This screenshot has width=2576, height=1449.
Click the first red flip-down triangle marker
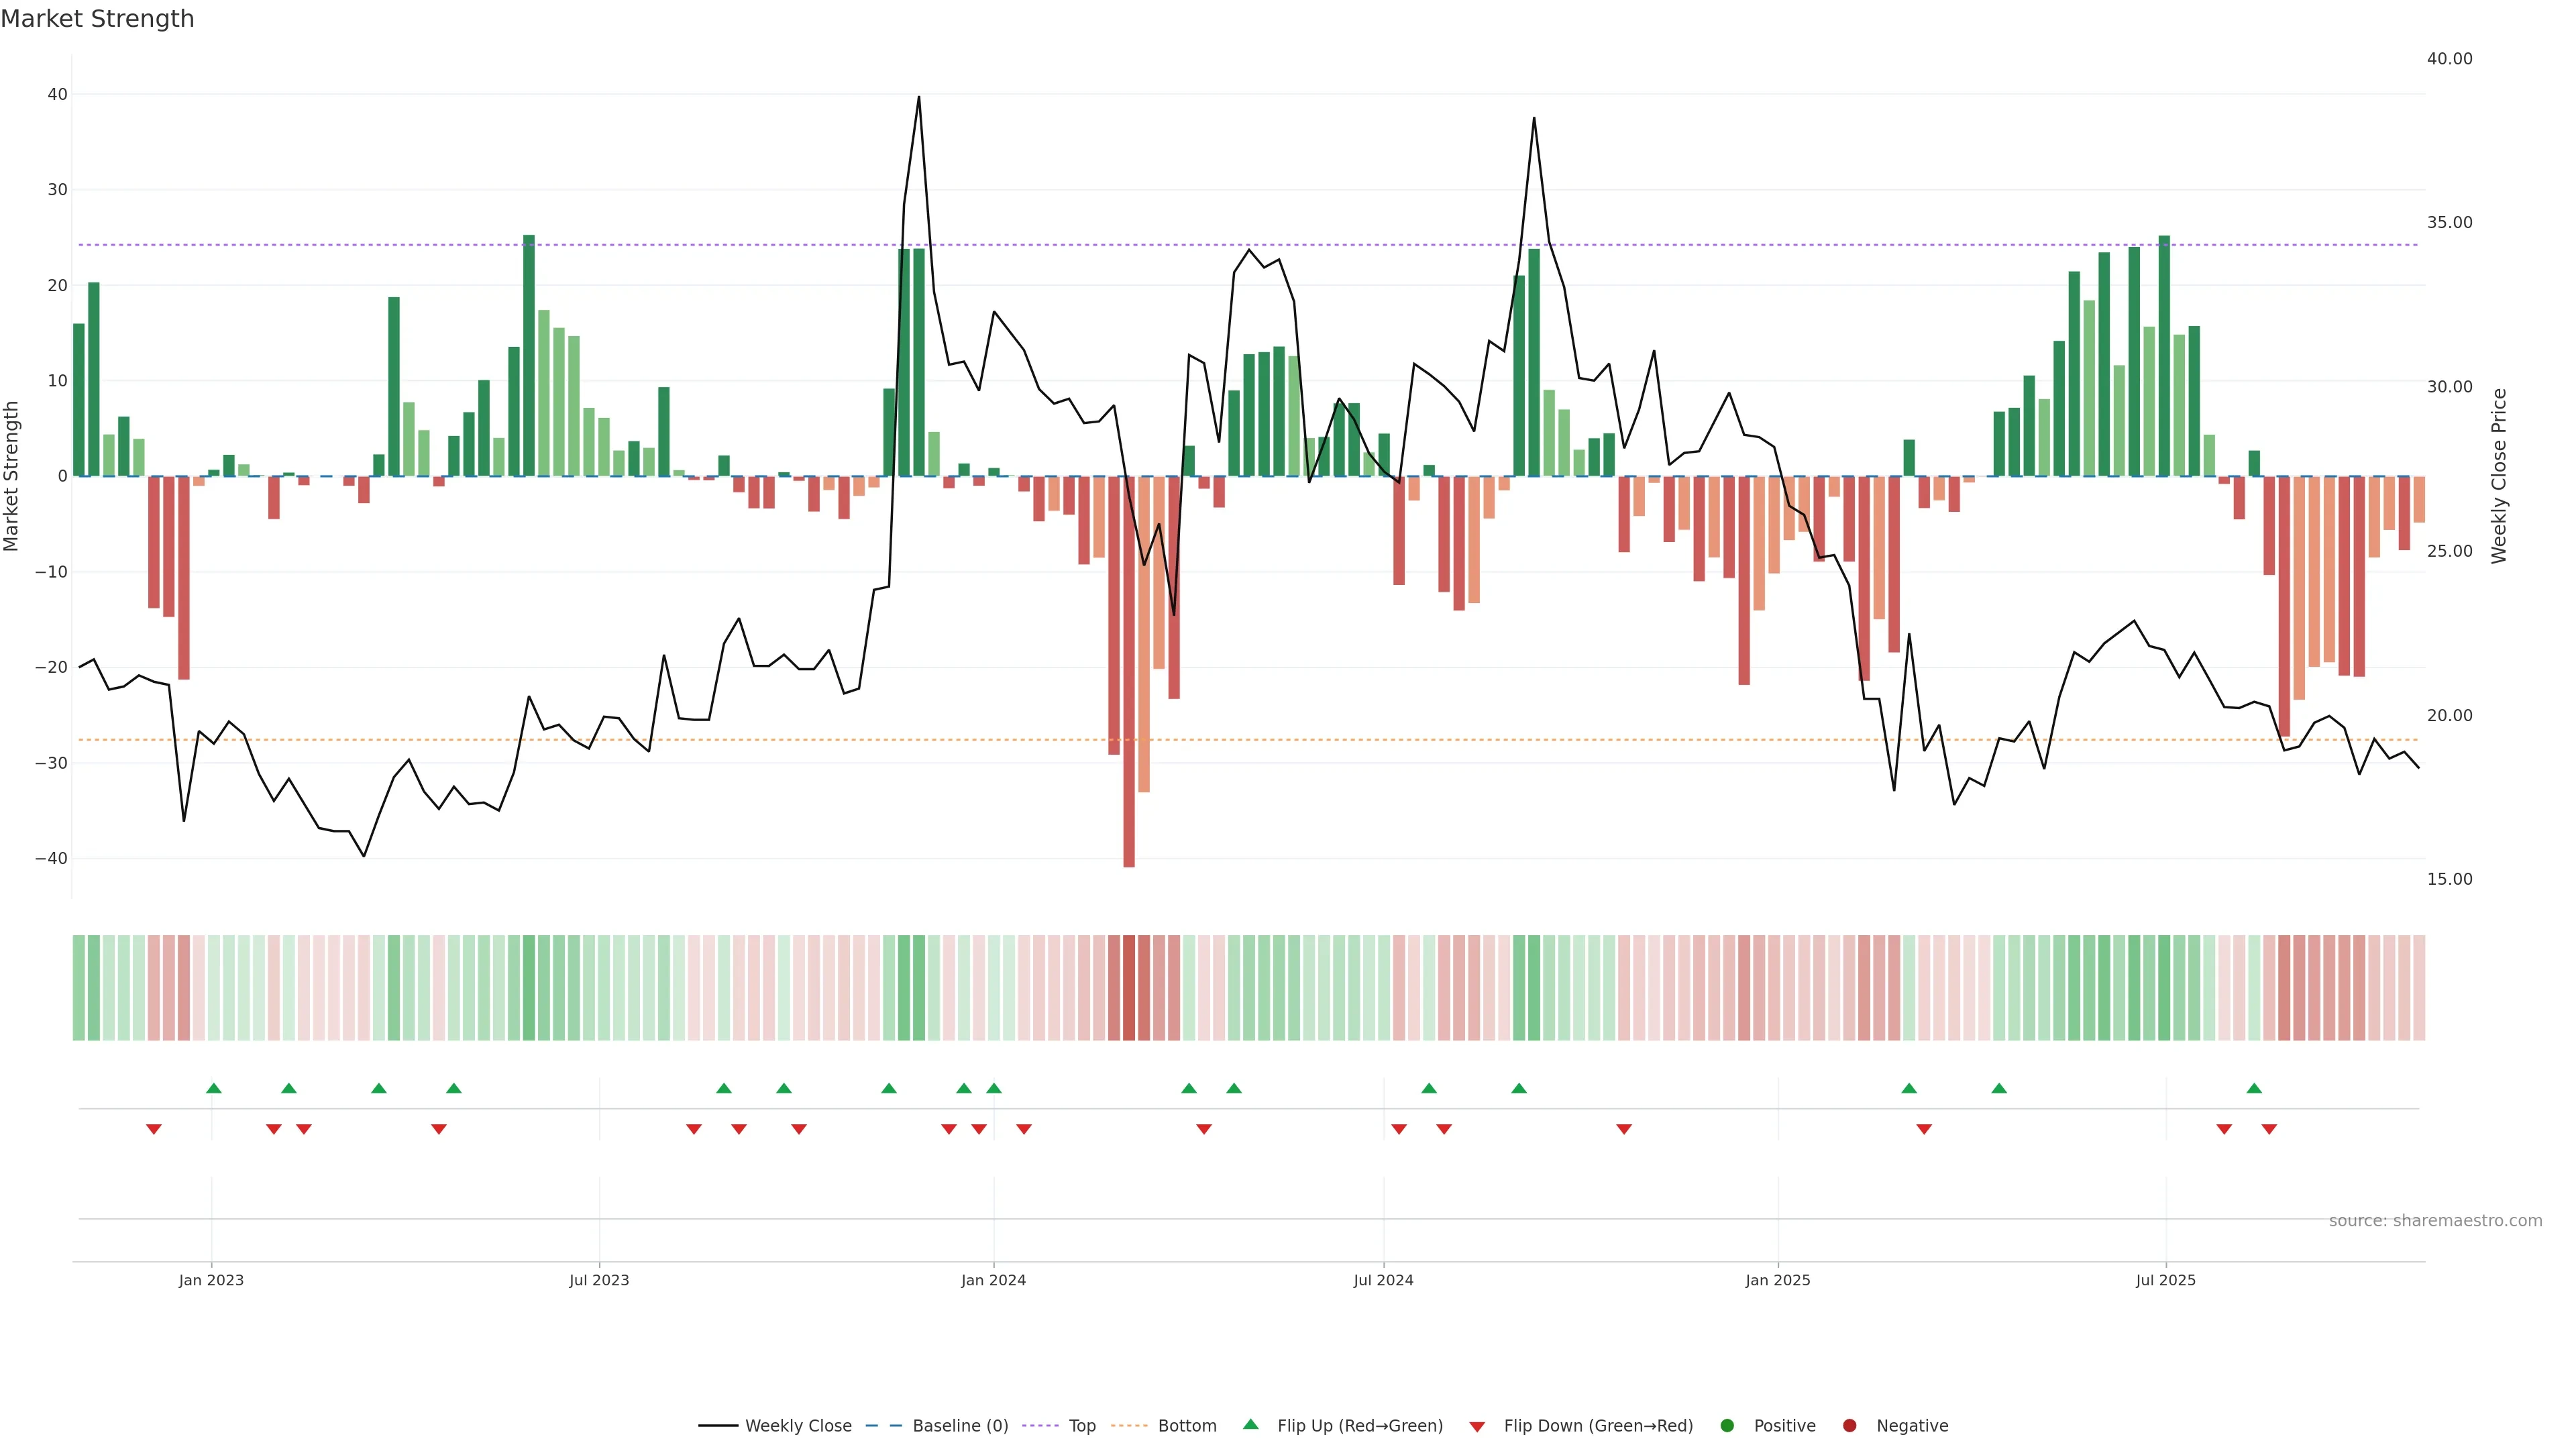154,1129
